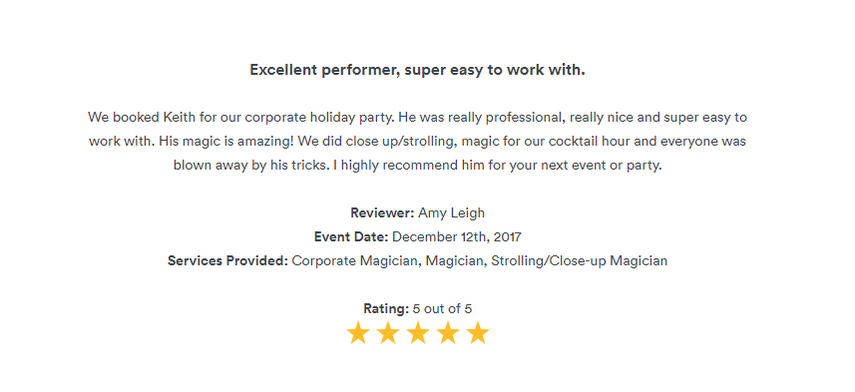
Task: Click the 'Rating:' label
Action: 386,309
